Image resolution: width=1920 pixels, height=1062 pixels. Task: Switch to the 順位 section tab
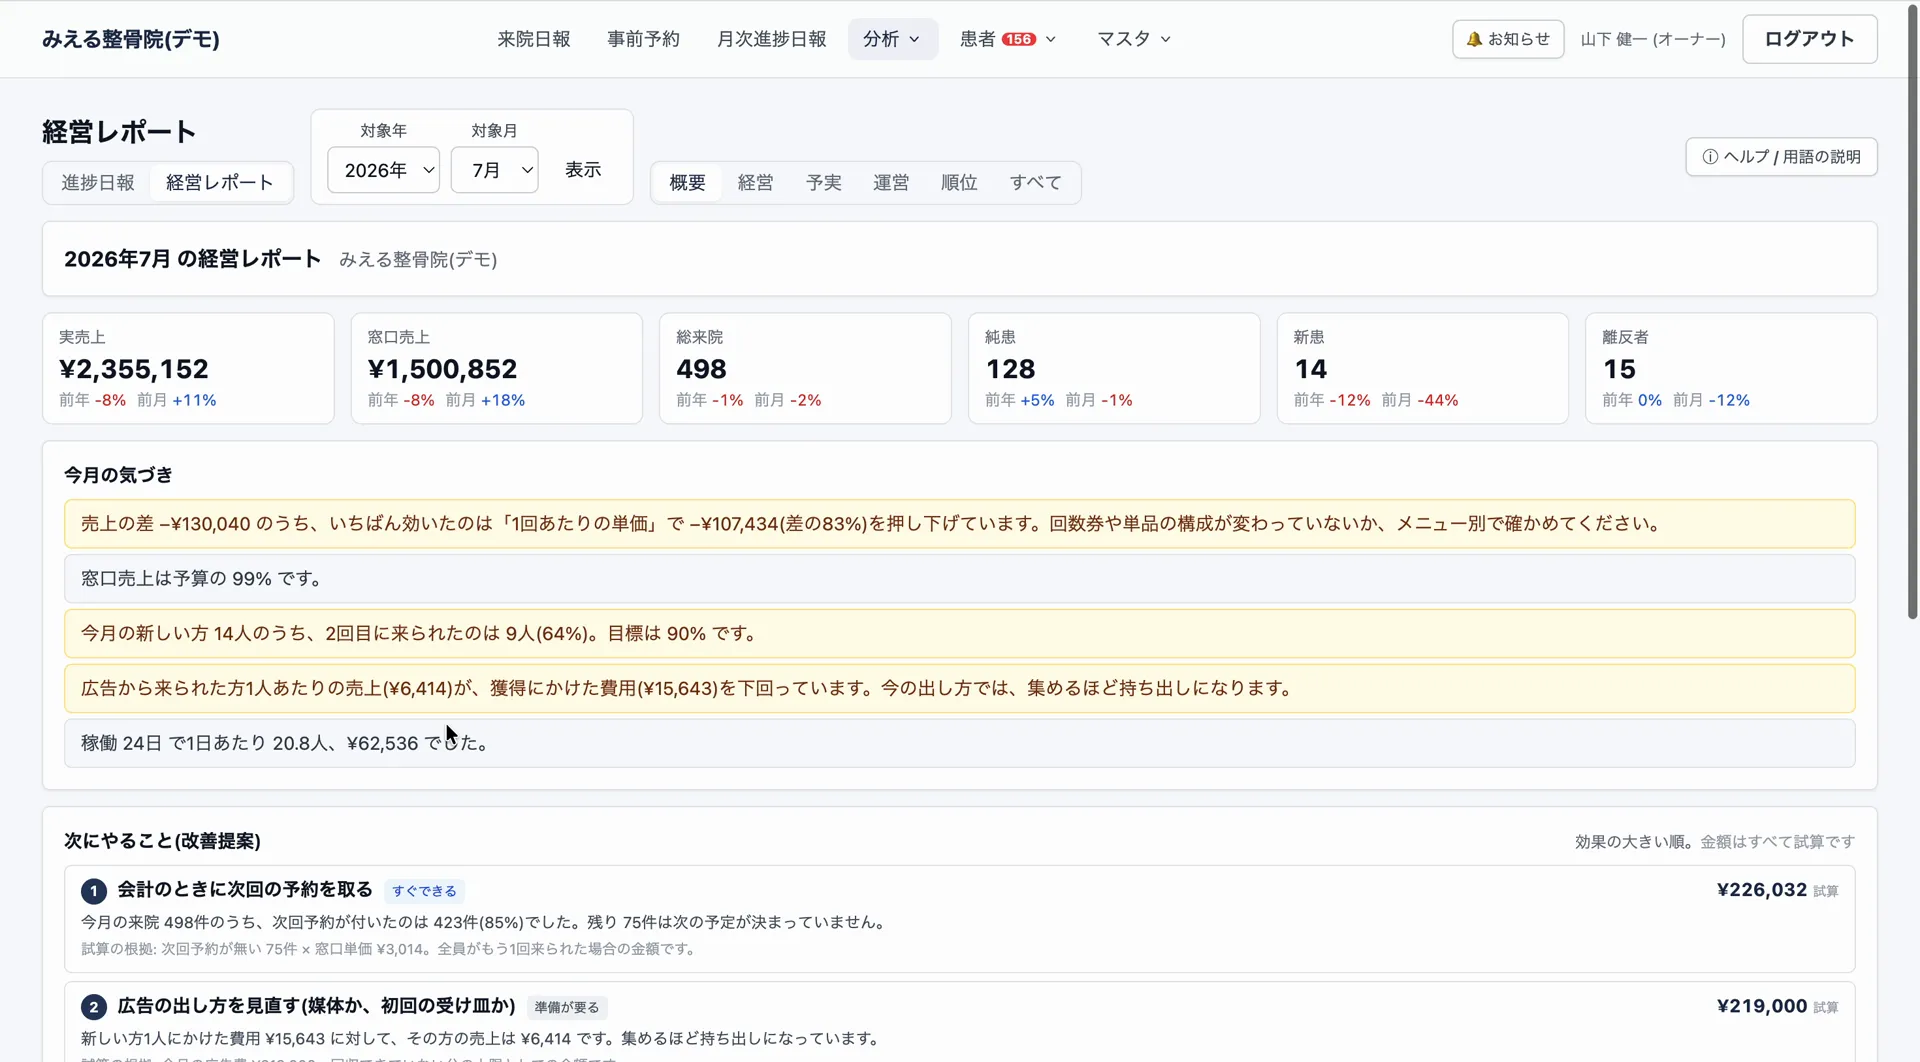click(959, 183)
